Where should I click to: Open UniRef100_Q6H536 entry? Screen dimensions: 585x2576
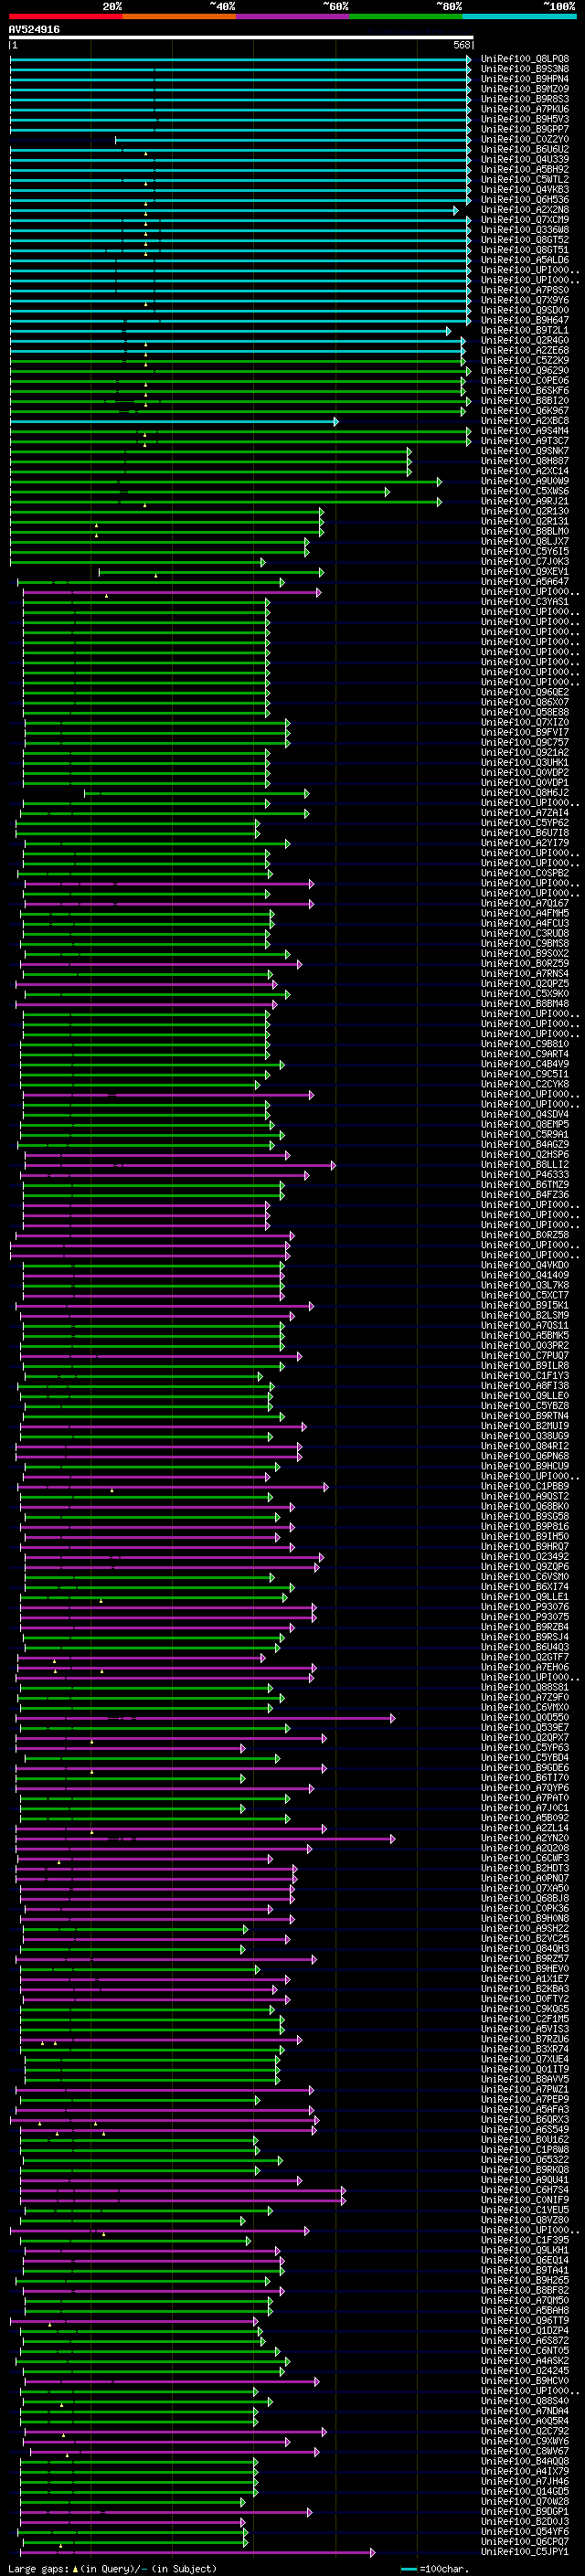click(x=525, y=200)
